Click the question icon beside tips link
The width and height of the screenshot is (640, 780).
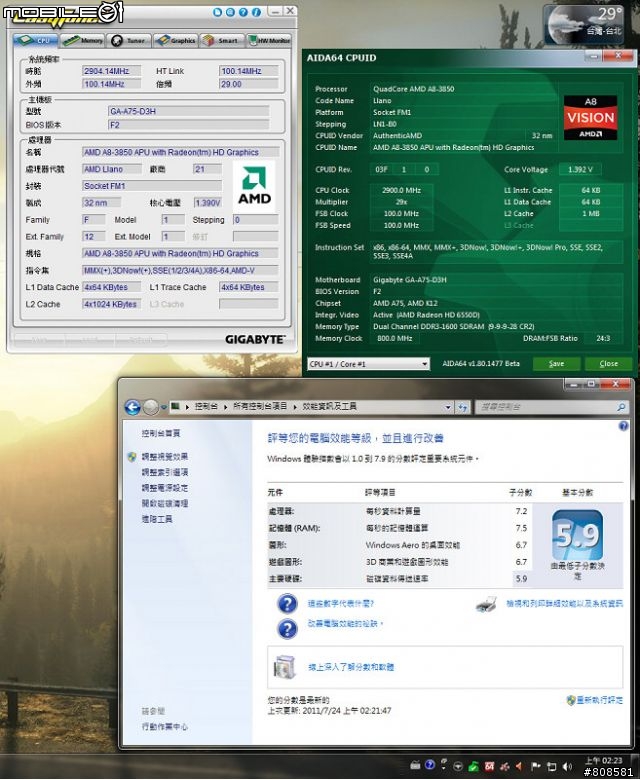point(287,629)
